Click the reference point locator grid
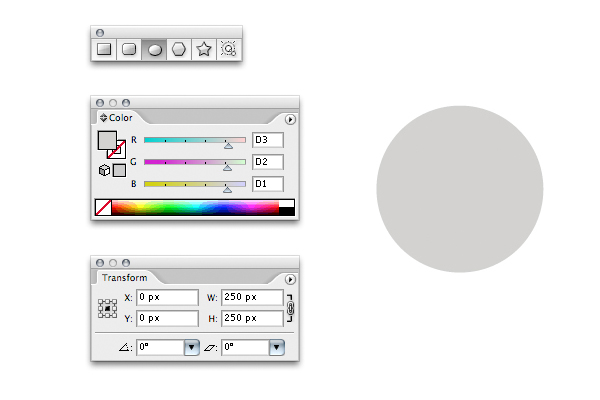Screen dimensions: 600x400 click(107, 309)
